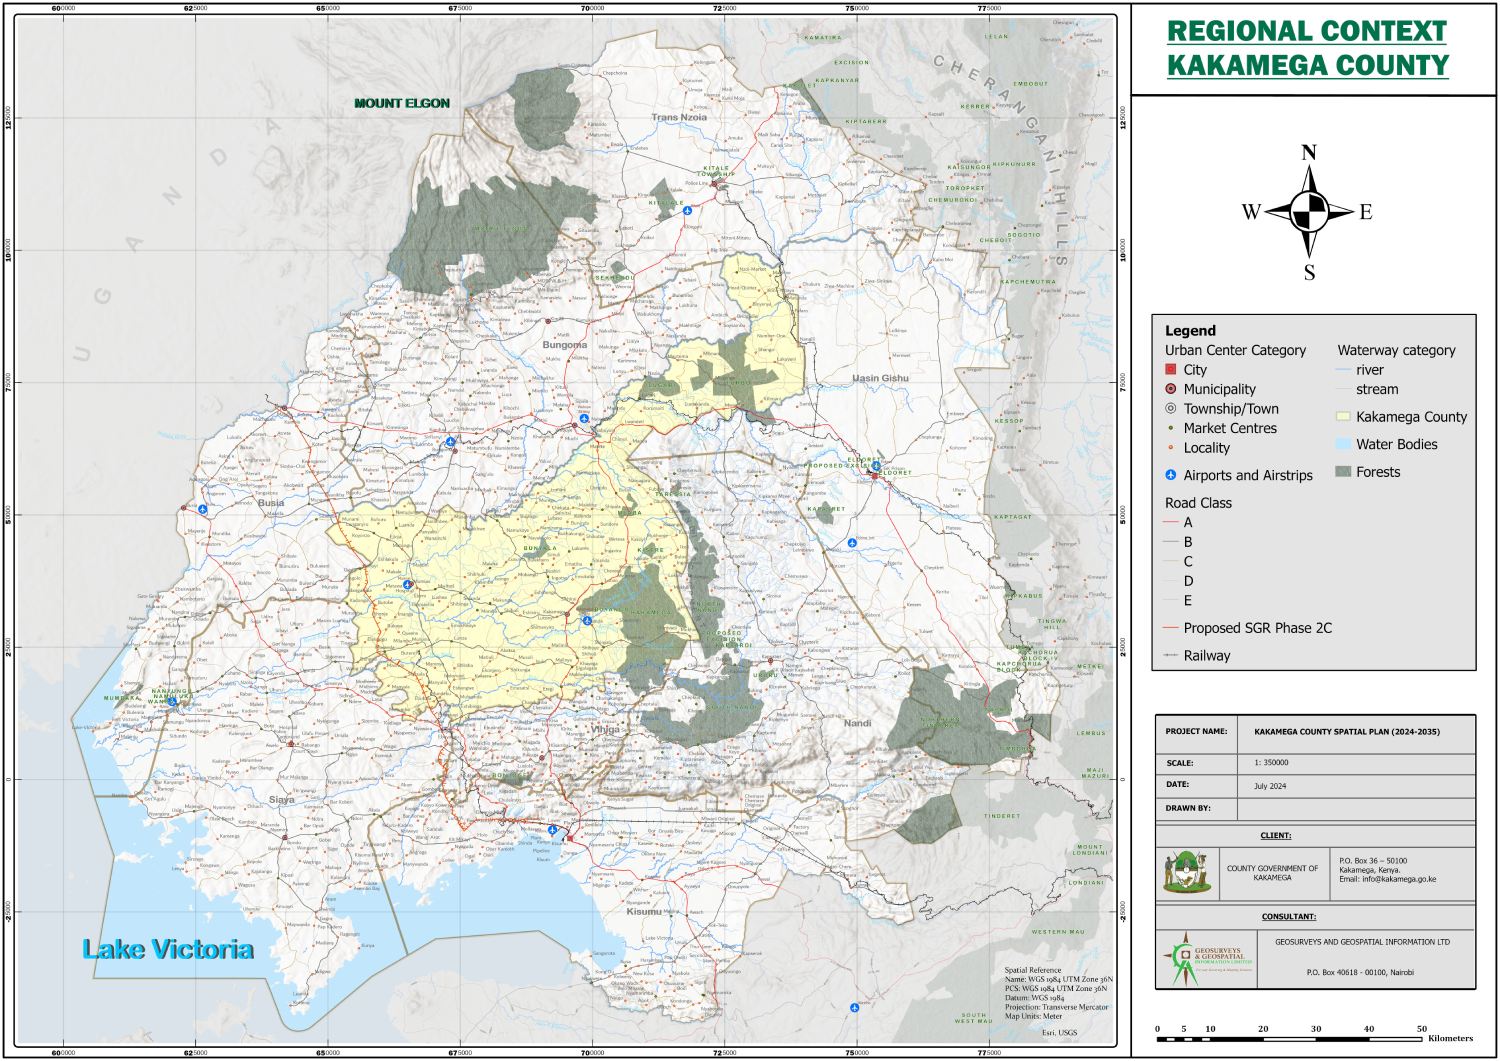Click the "Siaya" county label on the map

[x=282, y=800]
